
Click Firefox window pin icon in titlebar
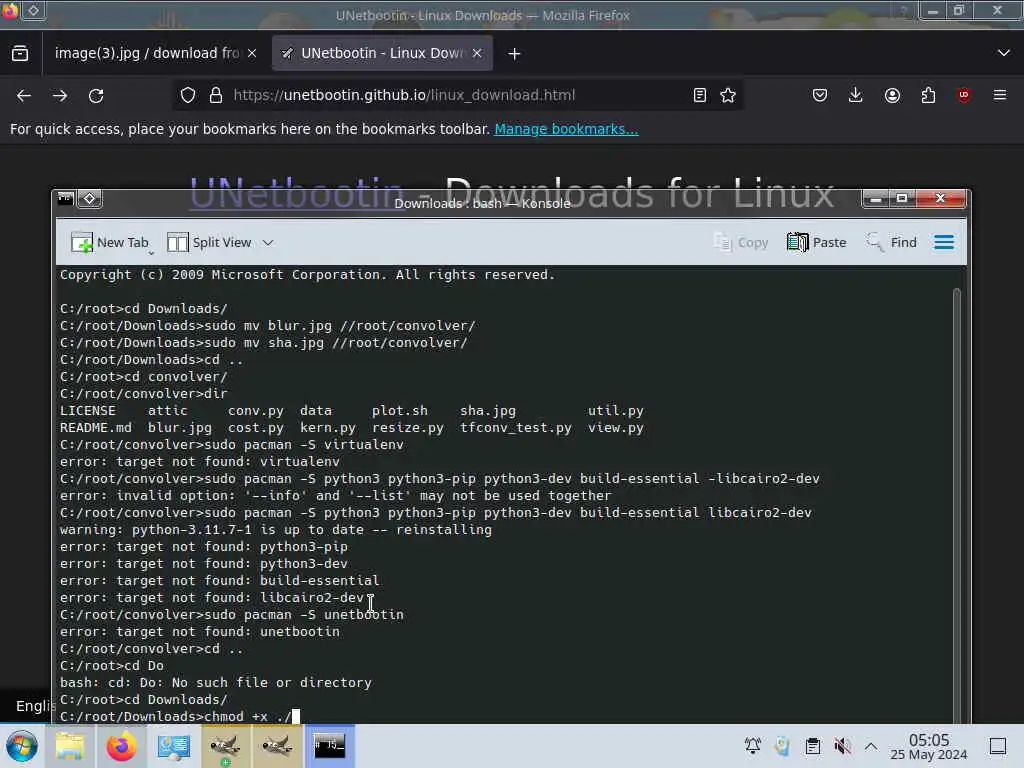33,10
